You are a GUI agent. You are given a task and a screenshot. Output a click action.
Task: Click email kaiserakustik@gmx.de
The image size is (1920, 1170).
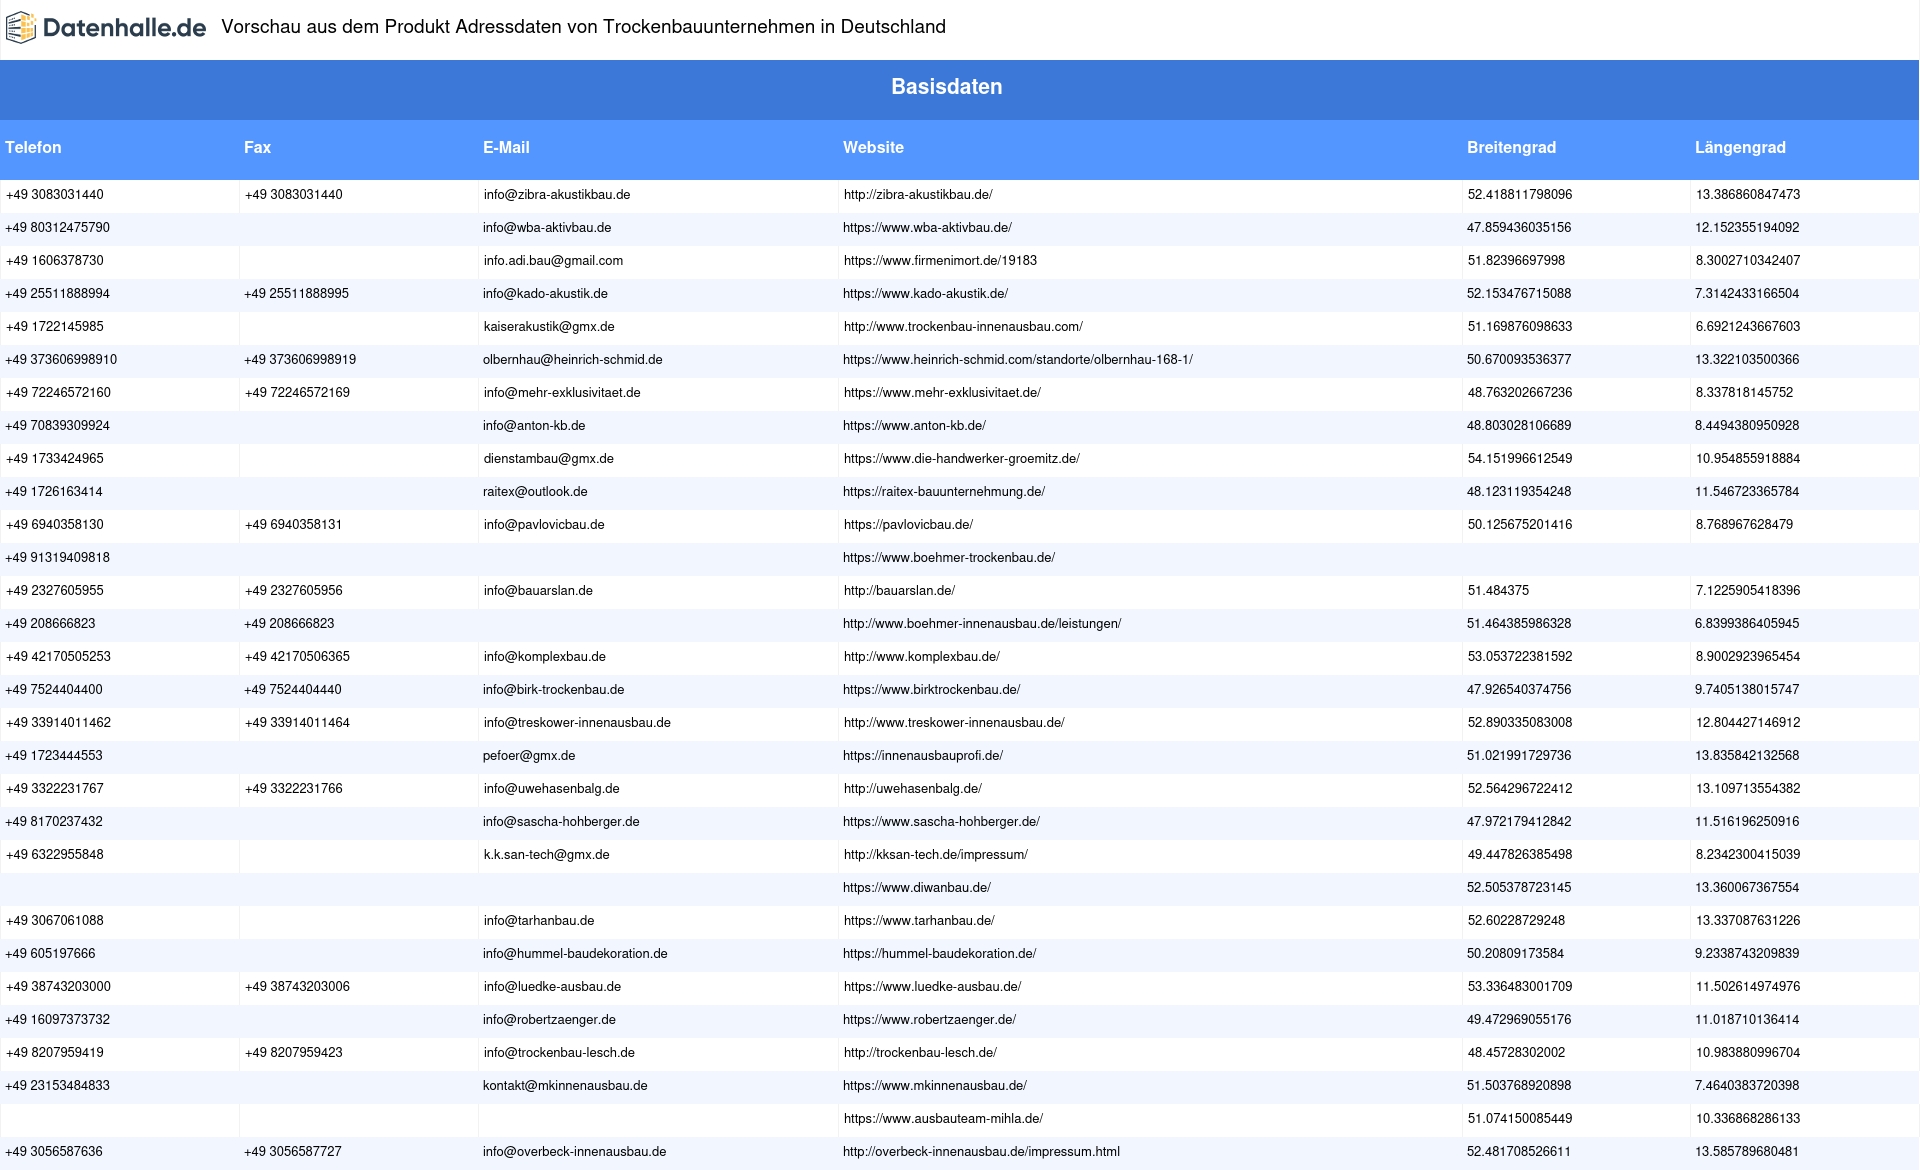pyautogui.click(x=549, y=327)
